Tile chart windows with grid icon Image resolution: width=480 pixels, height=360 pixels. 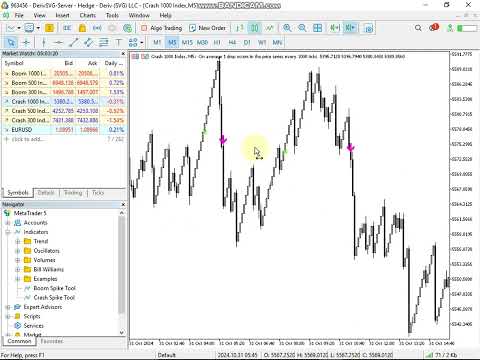[317, 28]
